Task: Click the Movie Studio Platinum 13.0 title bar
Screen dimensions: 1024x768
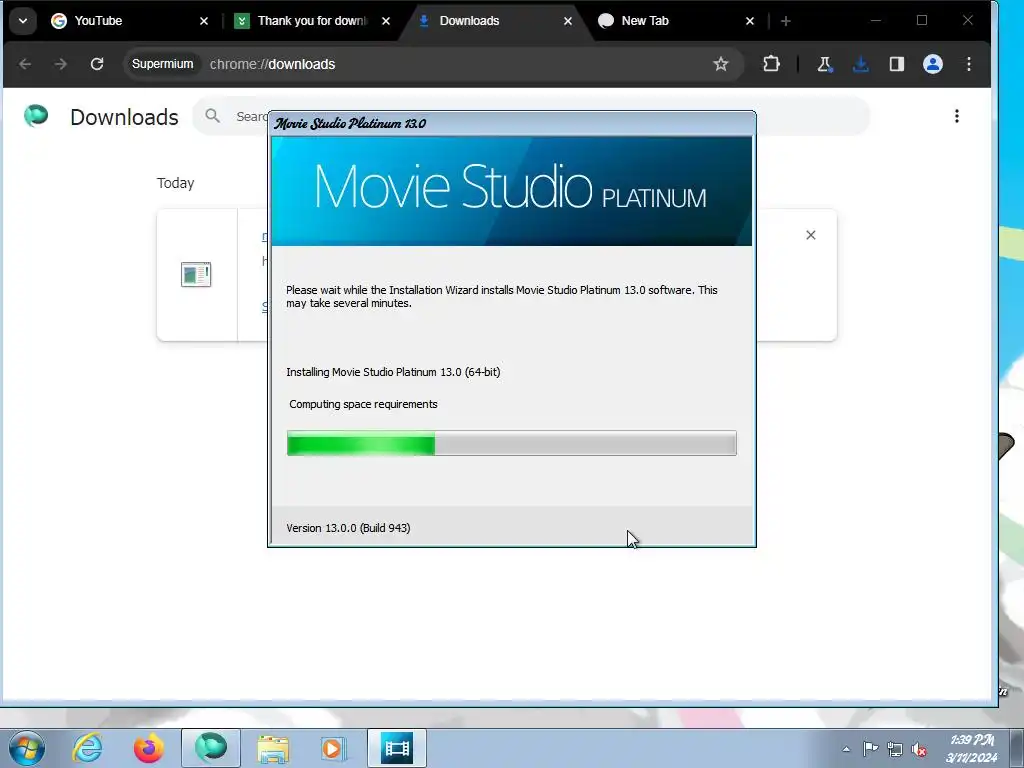Action: [x=511, y=123]
